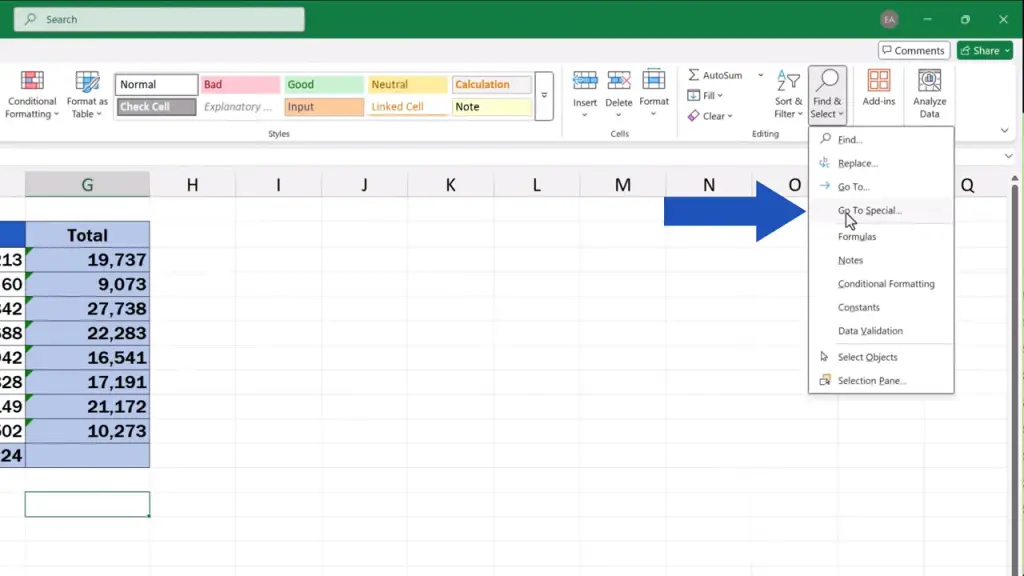The image size is (1024, 576).
Task: Open the AutoSum dropdown arrow
Action: [760, 75]
